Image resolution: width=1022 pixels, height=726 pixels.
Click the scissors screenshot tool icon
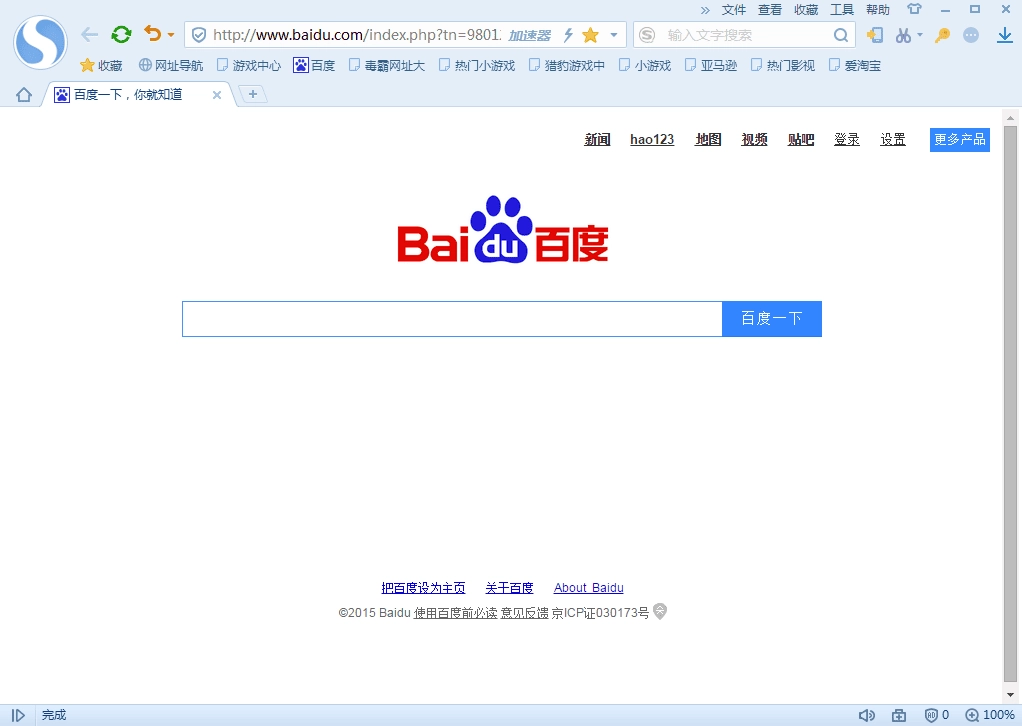pyautogui.click(x=903, y=35)
